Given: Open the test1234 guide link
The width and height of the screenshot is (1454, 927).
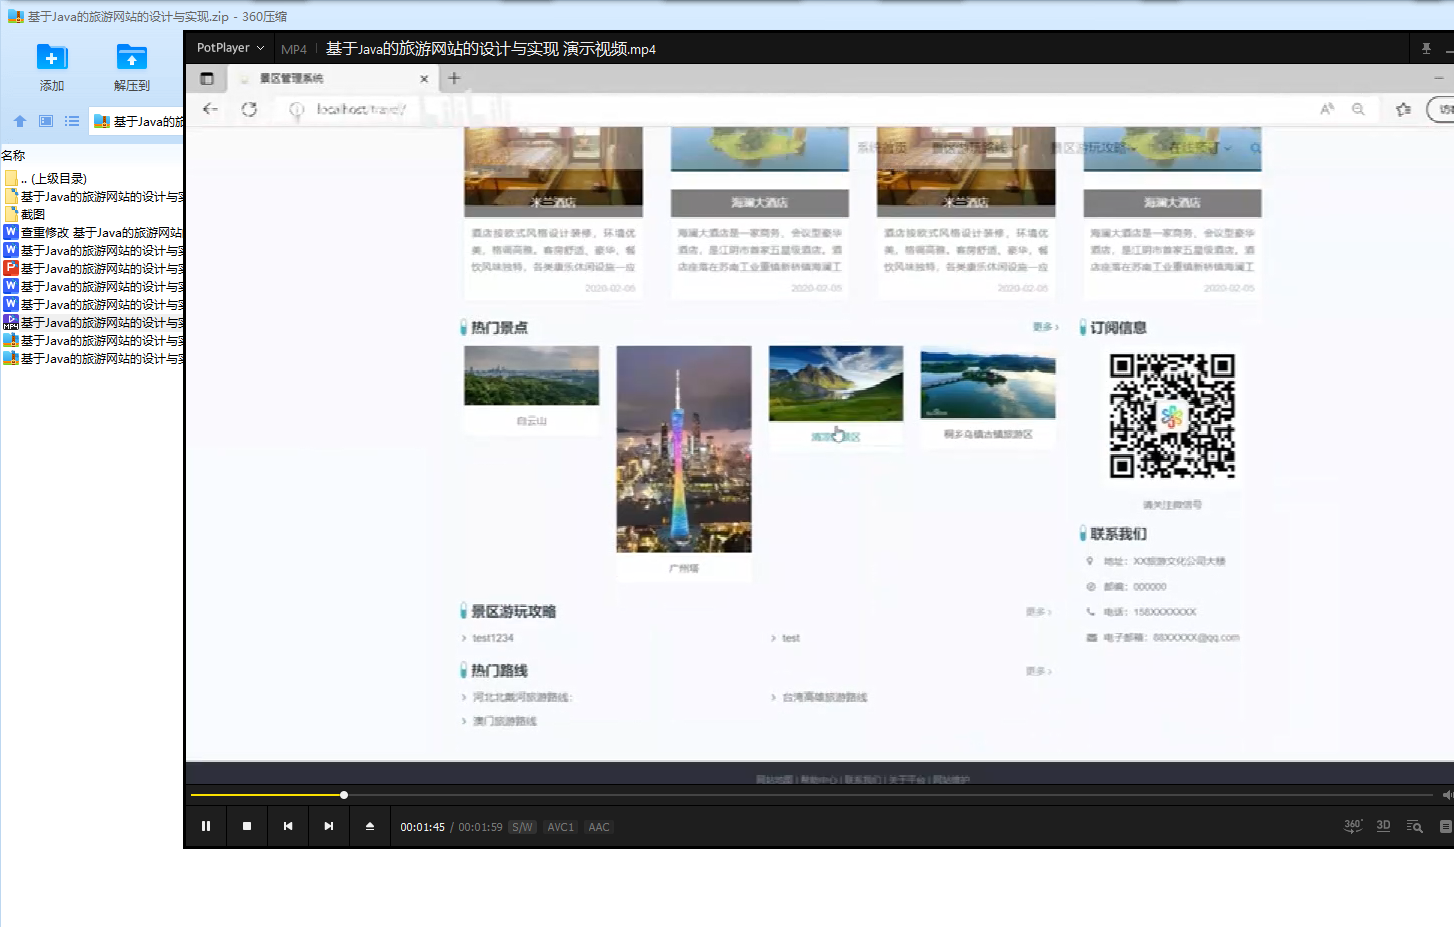Looking at the screenshot, I should pyautogui.click(x=493, y=638).
